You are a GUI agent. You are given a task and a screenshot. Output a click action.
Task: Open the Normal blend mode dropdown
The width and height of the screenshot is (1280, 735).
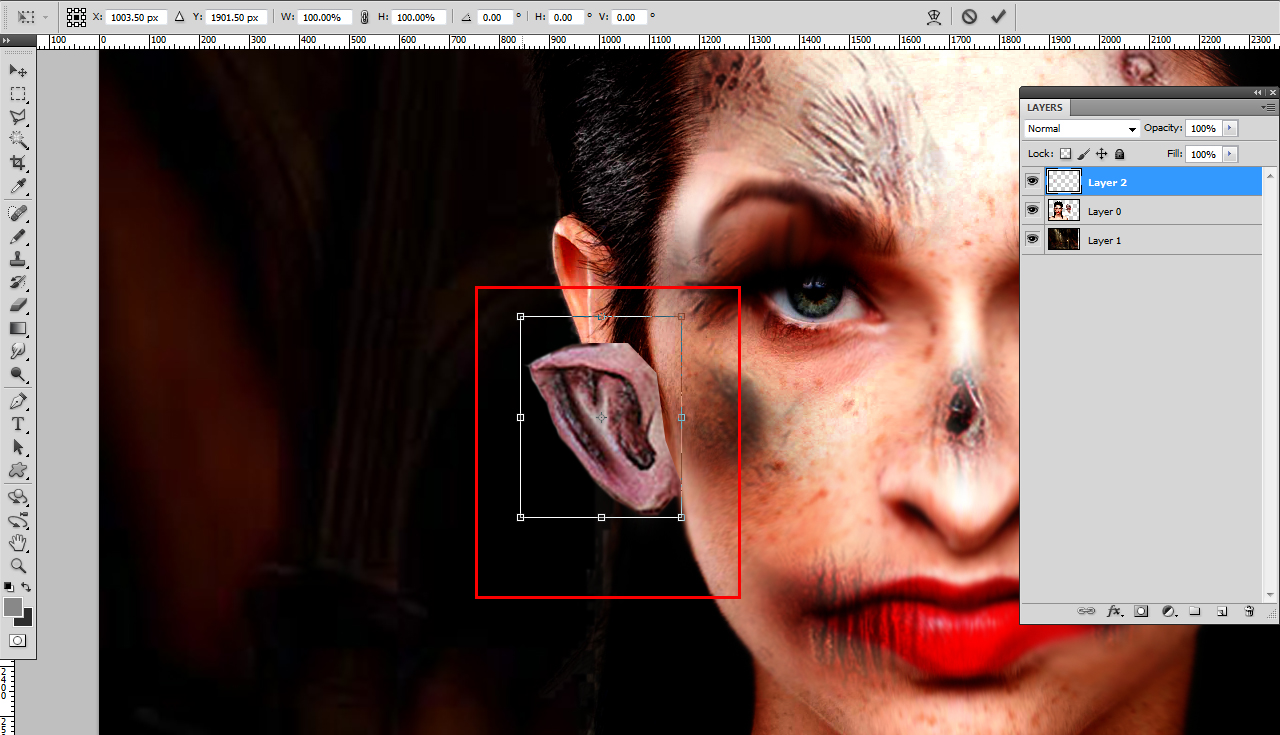click(x=1082, y=128)
